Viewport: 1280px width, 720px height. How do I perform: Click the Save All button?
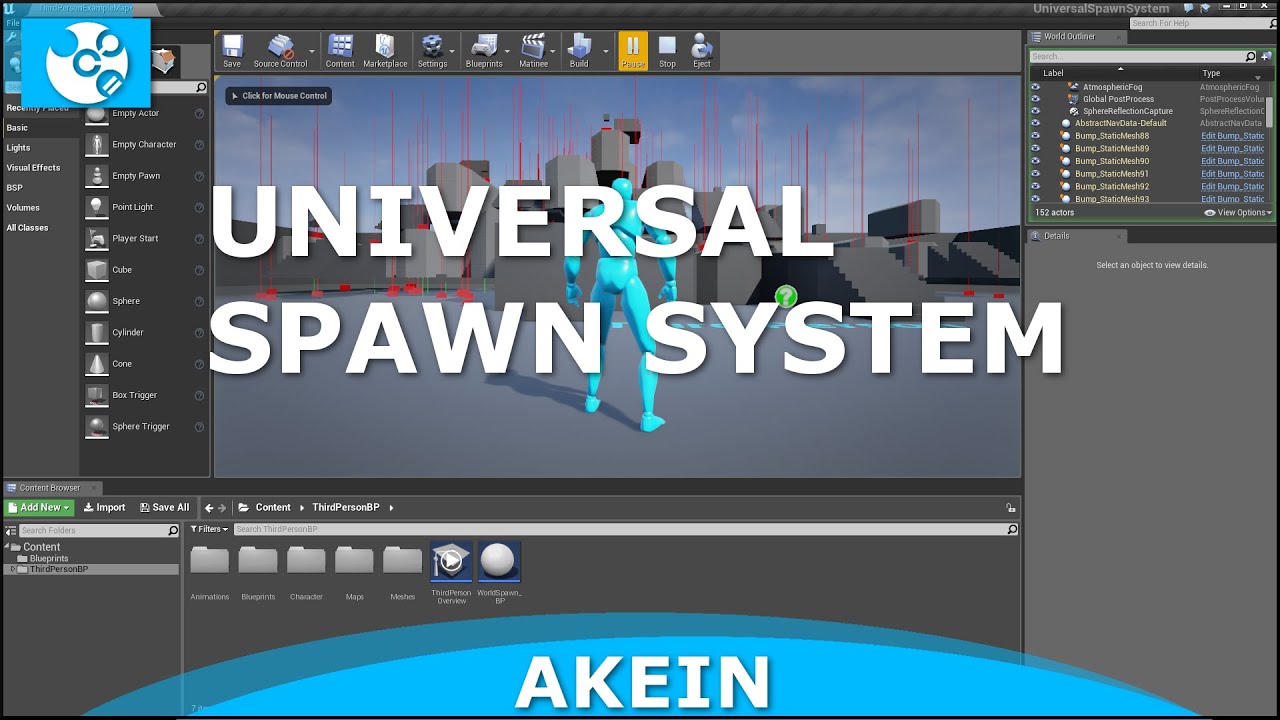click(164, 508)
